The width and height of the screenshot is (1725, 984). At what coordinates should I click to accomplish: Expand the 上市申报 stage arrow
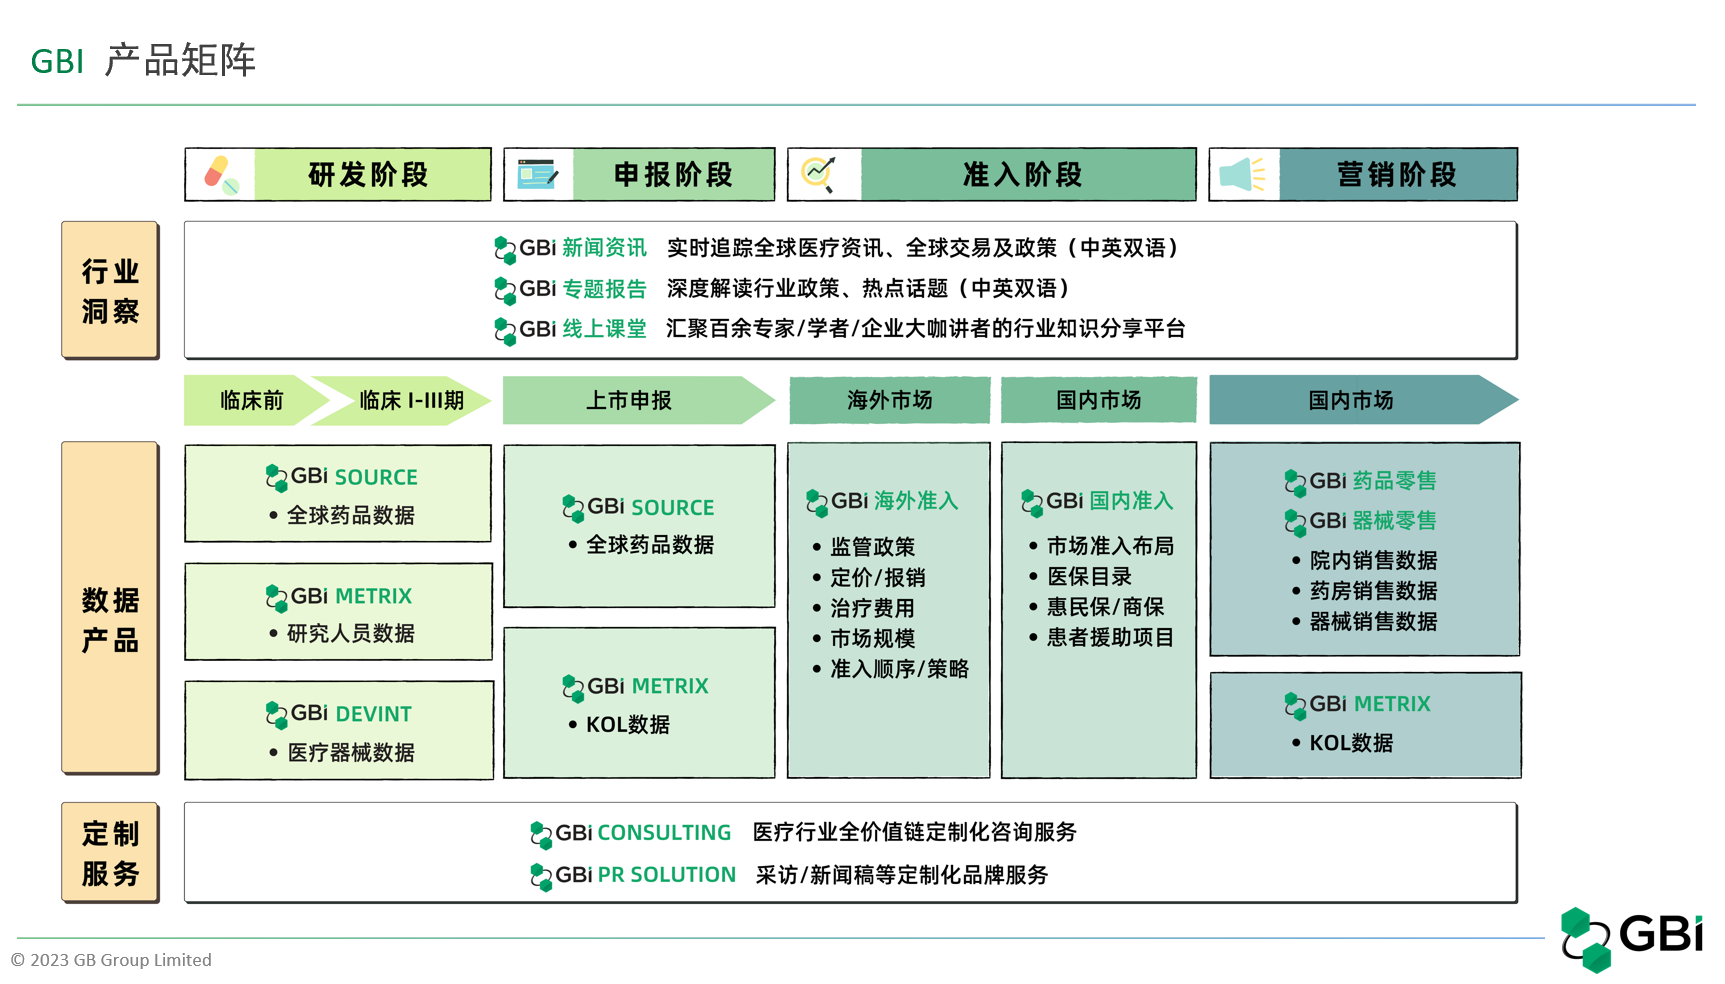pyautogui.click(x=630, y=400)
